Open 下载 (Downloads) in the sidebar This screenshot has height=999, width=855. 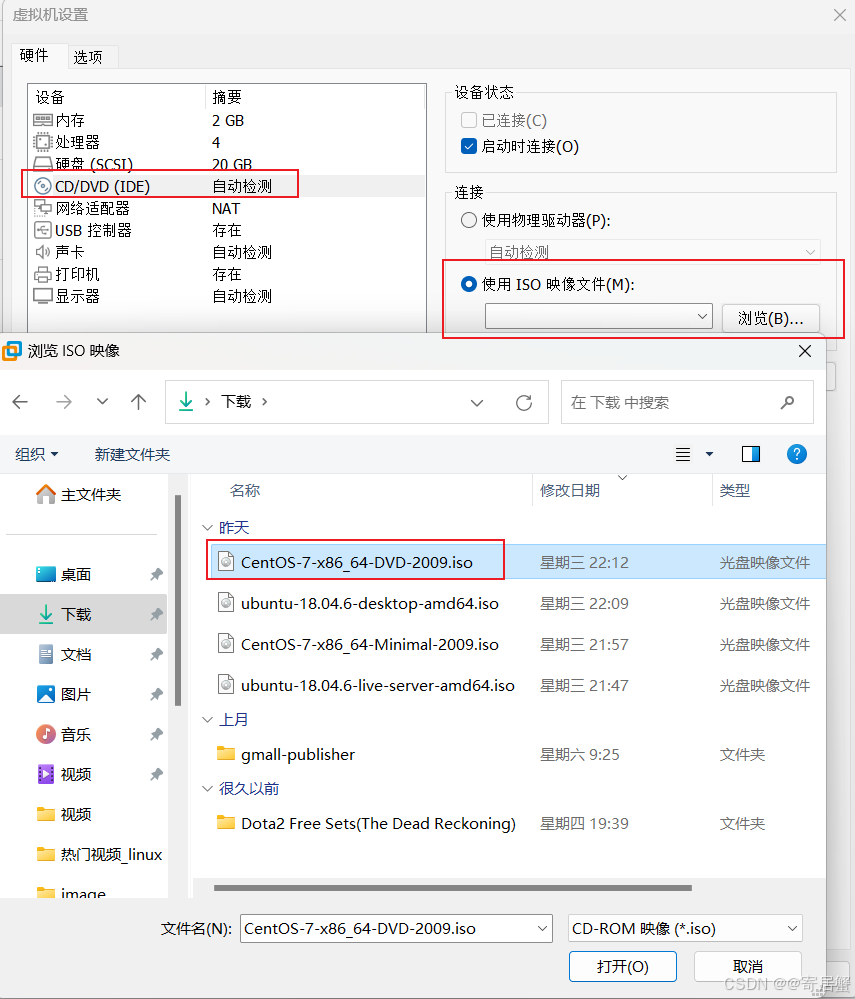pyautogui.click(x=83, y=614)
